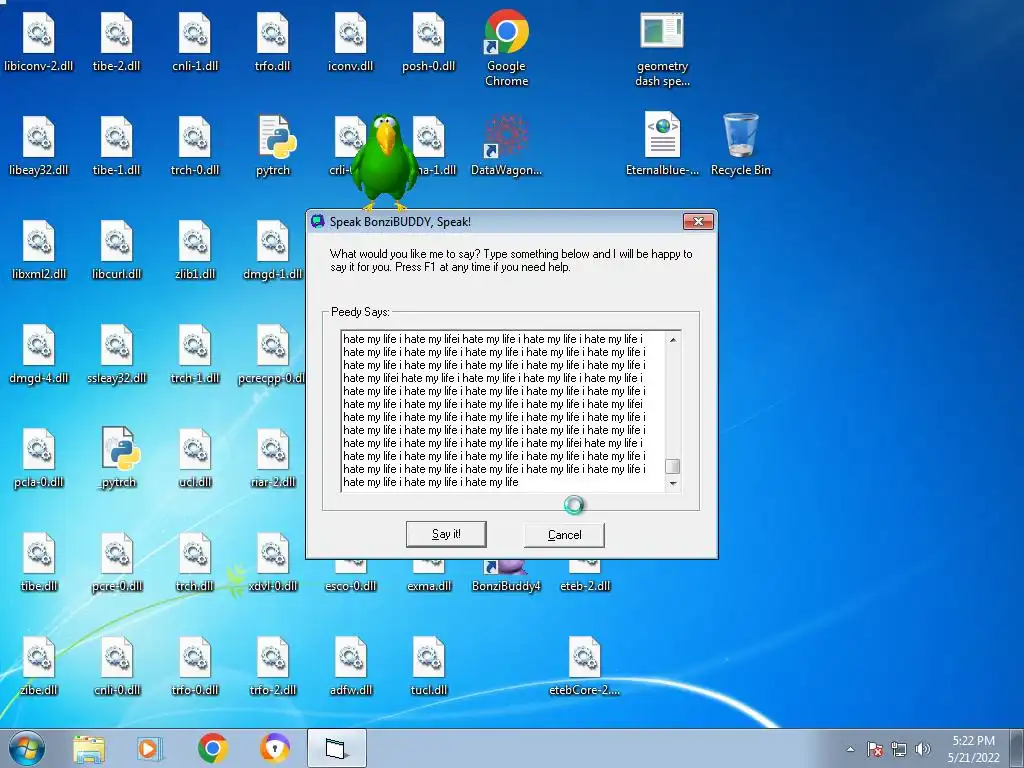Select the zibe.dll file icon
The image size is (1024, 768).
39,665
